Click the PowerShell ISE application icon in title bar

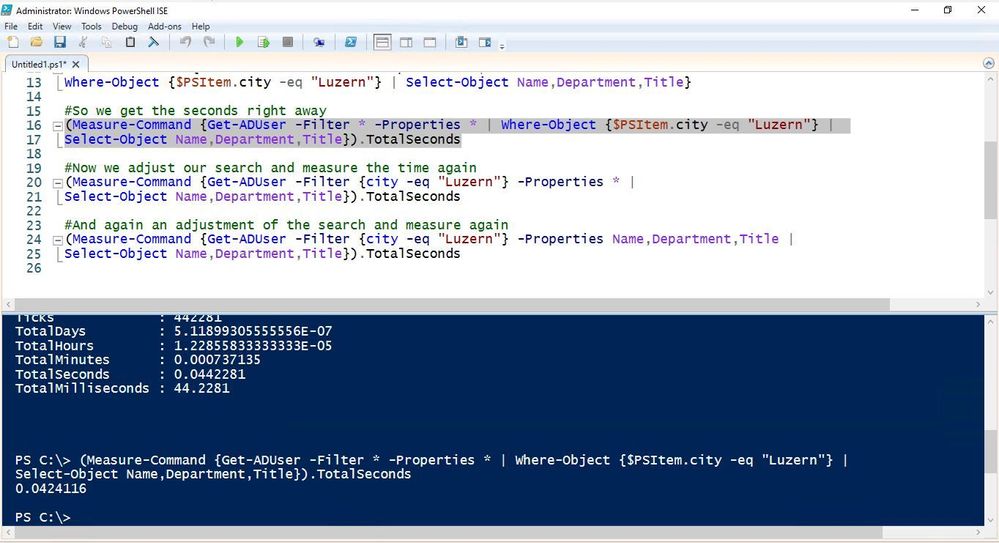click(8, 10)
